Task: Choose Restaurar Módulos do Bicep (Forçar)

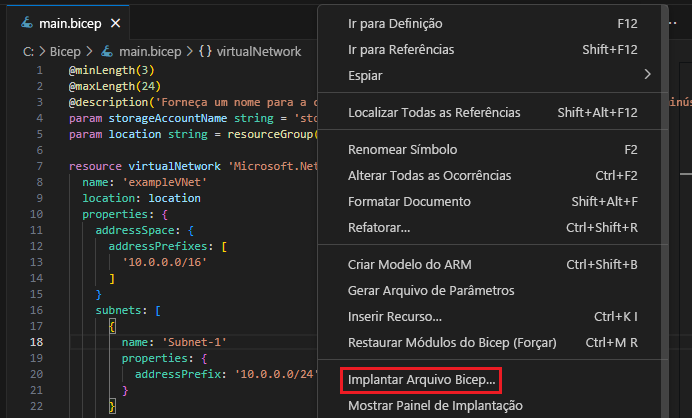Action: (x=493, y=343)
